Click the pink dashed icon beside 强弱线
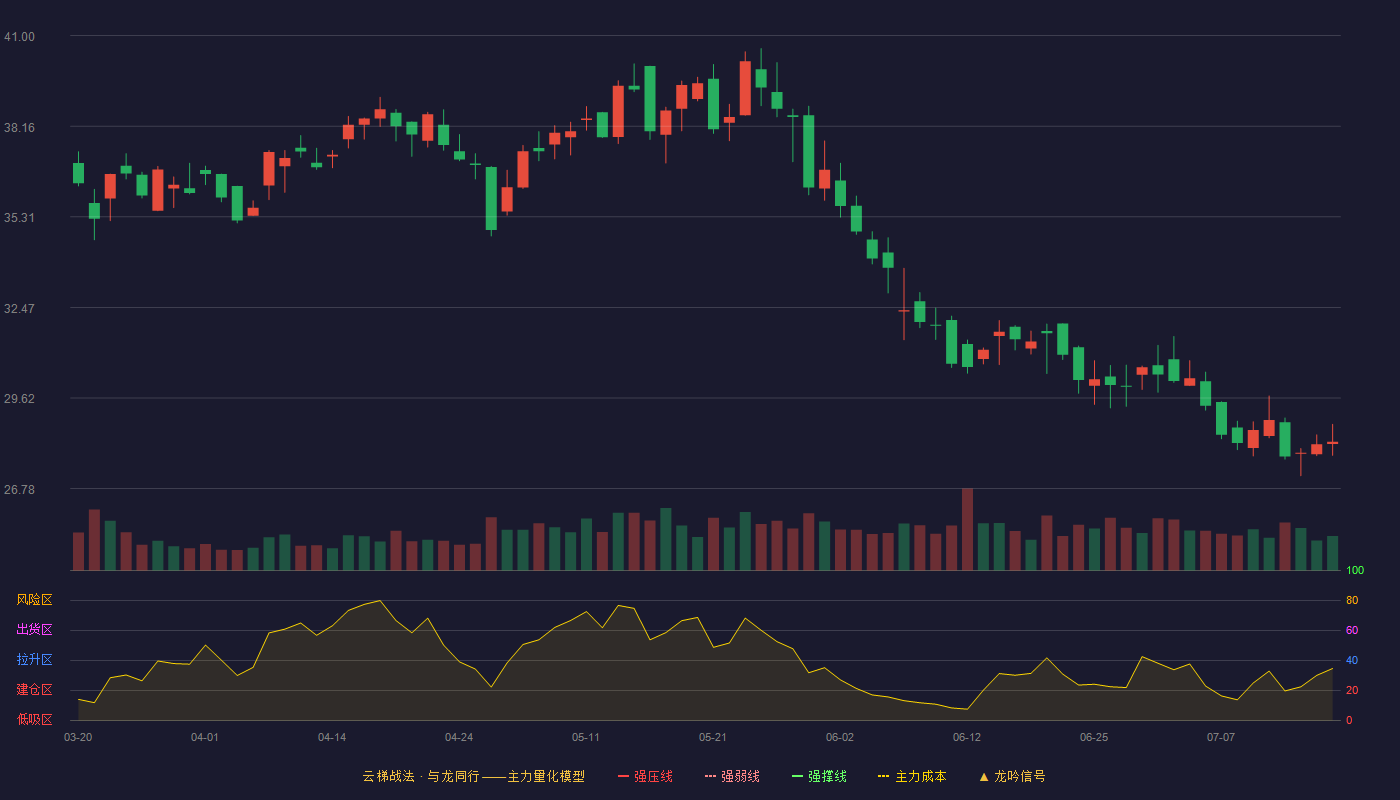The height and width of the screenshot is (800, 1400). 710,776
